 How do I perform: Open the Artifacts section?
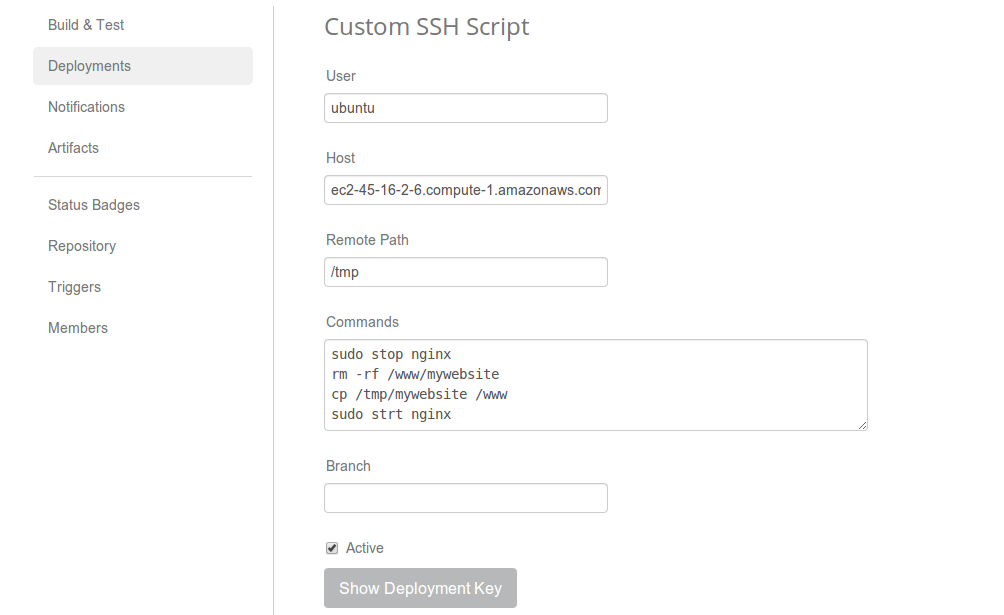73,148
